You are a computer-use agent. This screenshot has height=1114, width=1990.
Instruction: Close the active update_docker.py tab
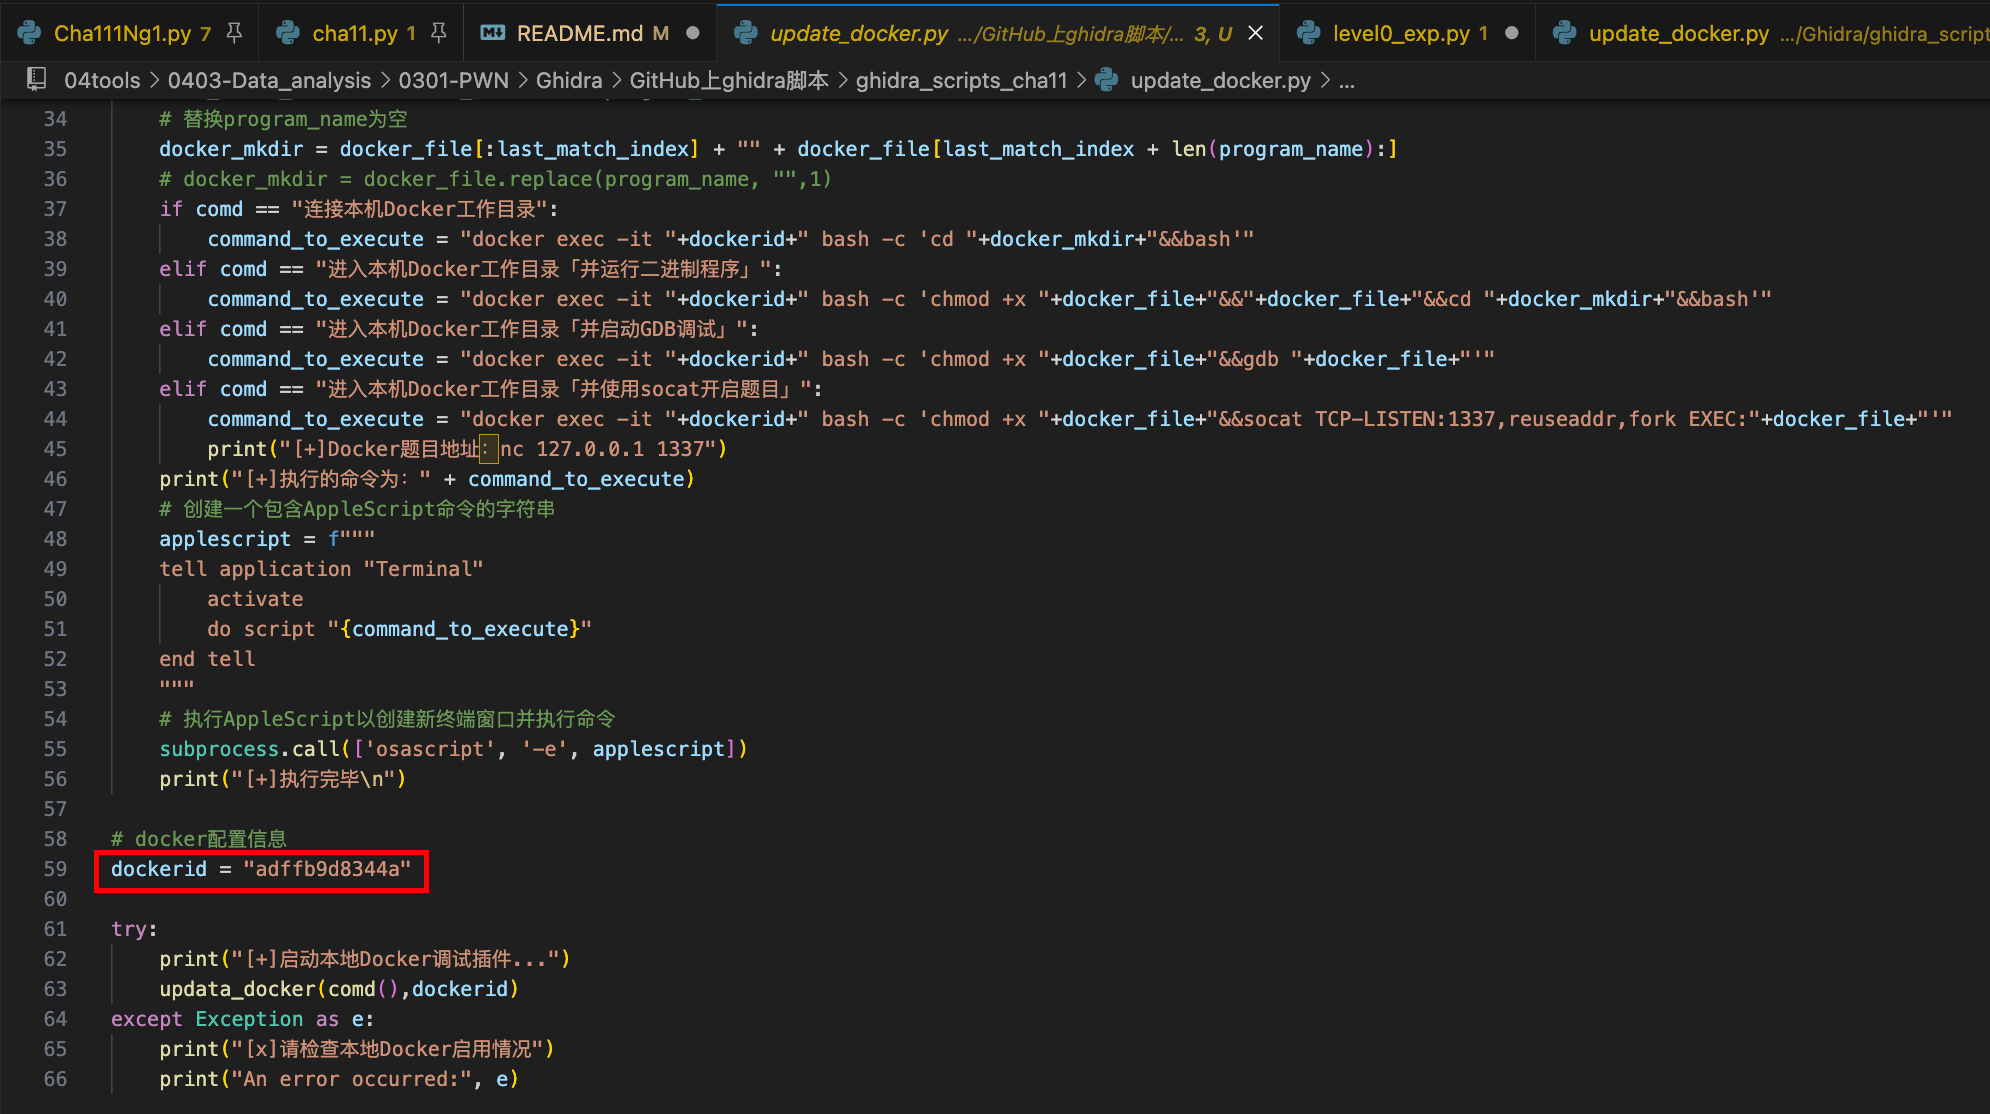click(x=1256, y=33)
